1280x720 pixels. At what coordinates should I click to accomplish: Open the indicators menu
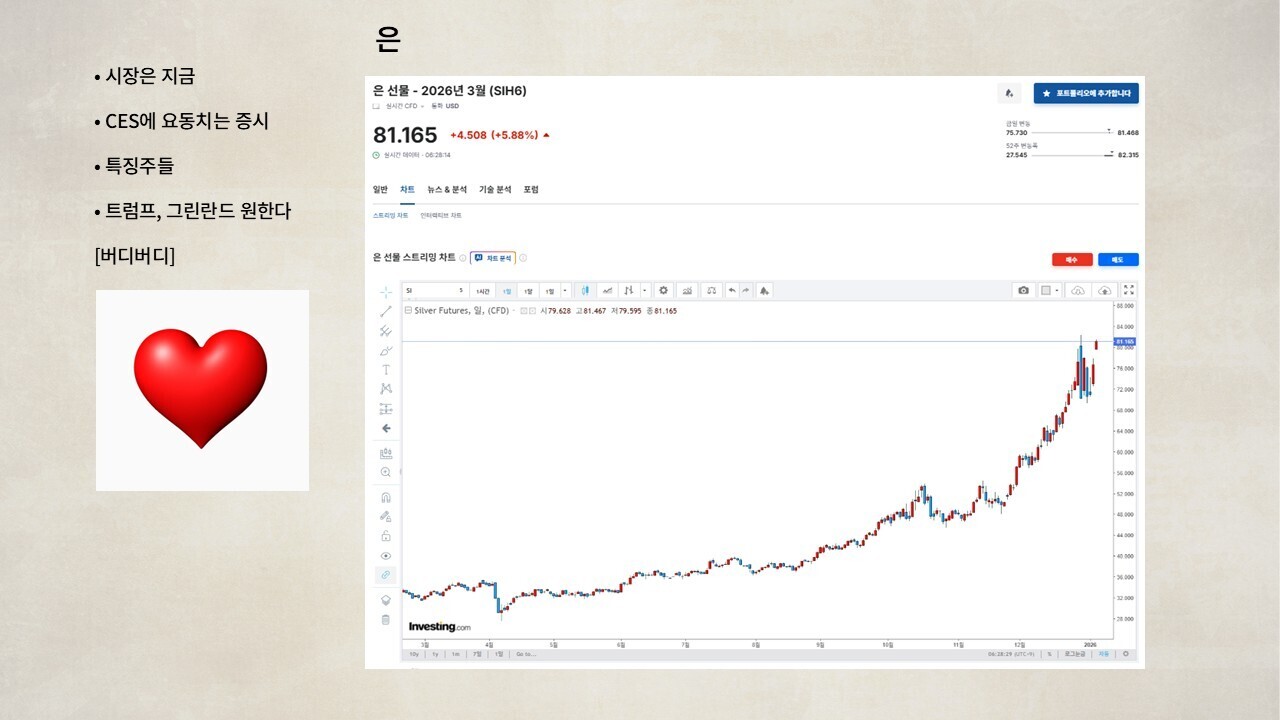coord(687,291)
